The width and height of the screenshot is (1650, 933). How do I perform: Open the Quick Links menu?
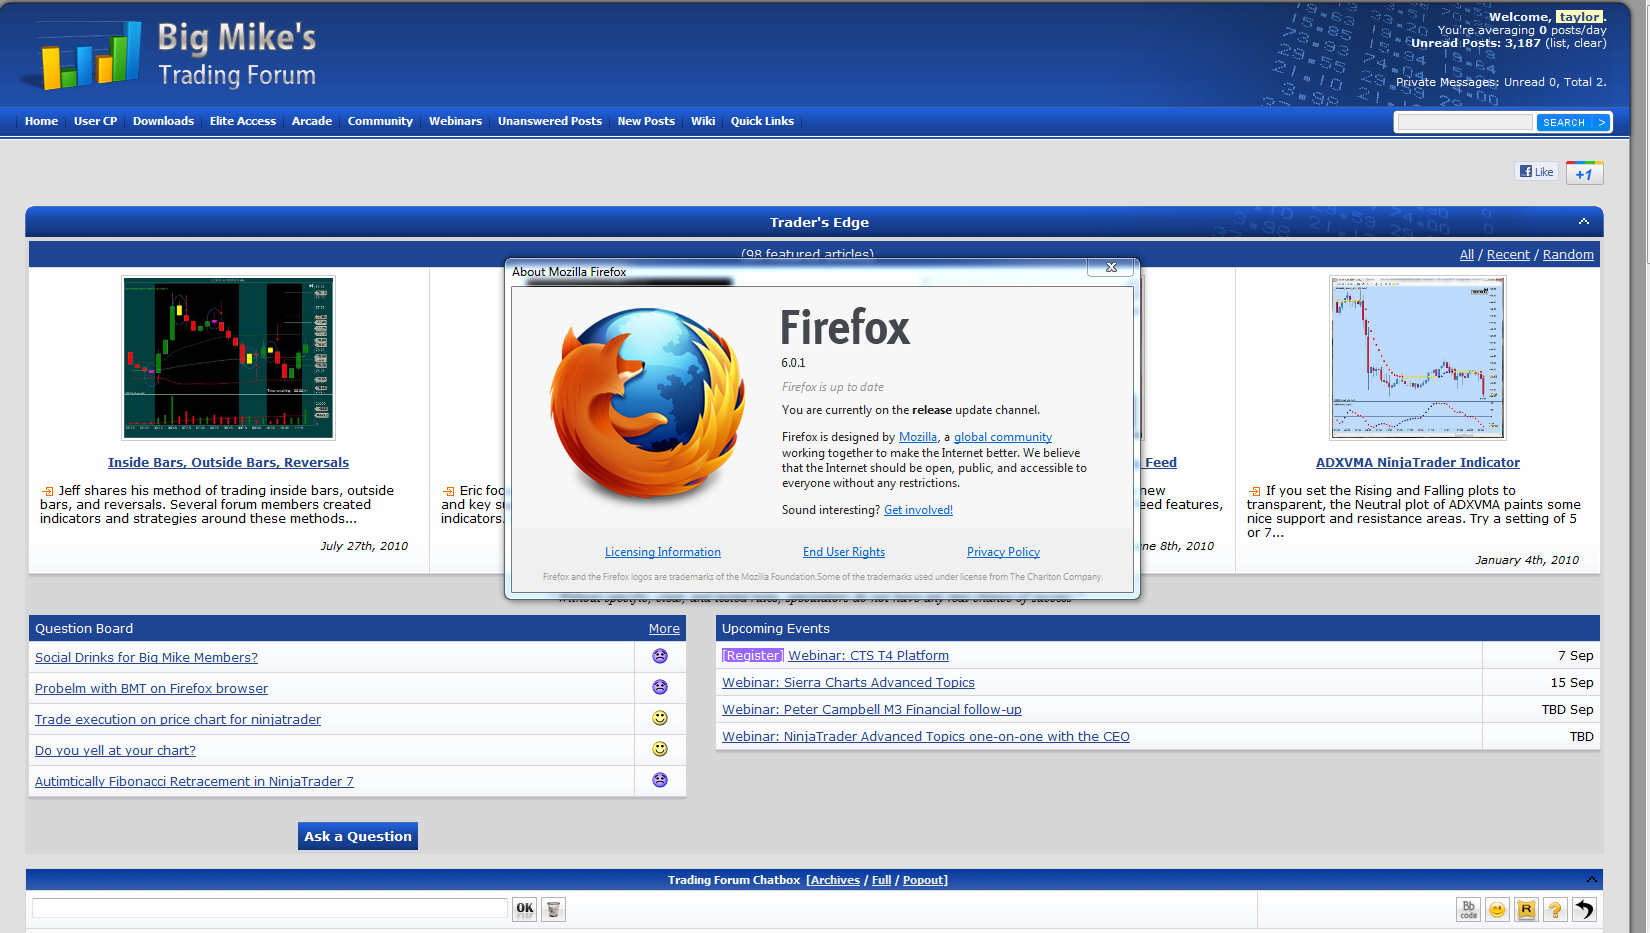pyautogui.click(x=762, y=121)
